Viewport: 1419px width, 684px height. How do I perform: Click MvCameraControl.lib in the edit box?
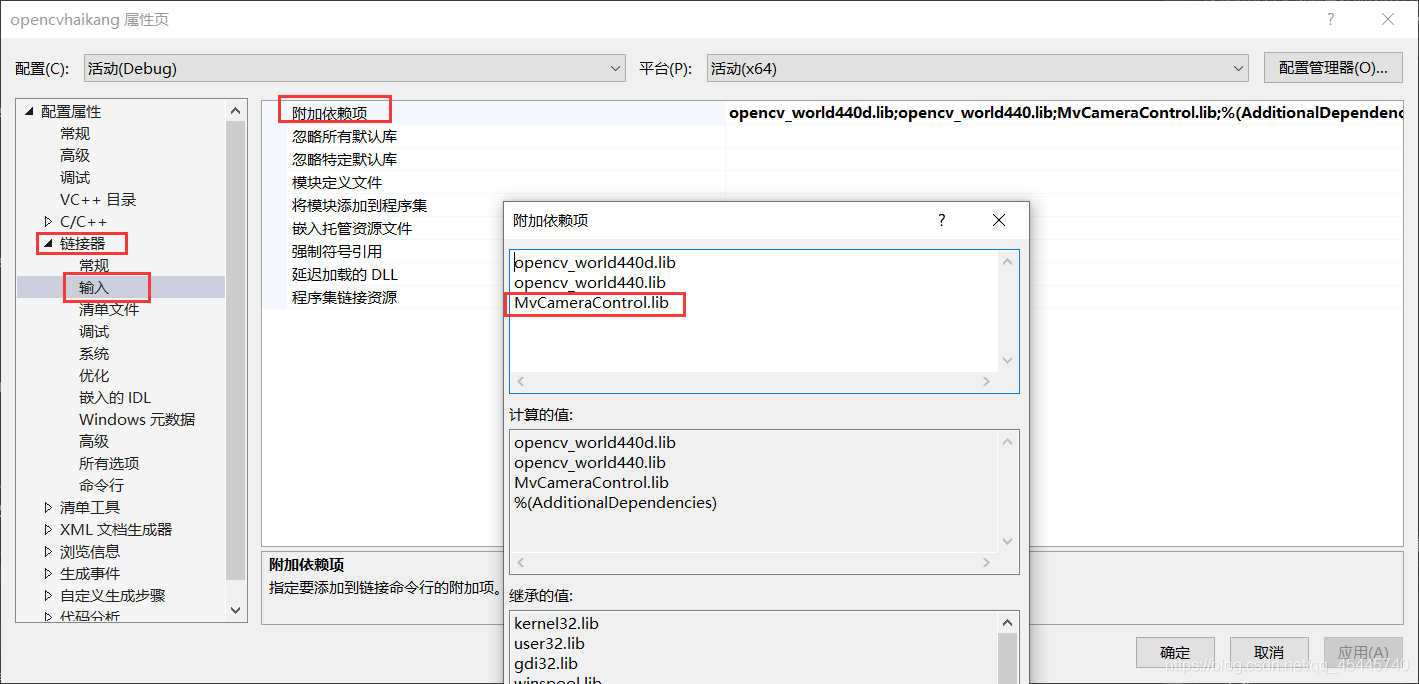[592, 302]
